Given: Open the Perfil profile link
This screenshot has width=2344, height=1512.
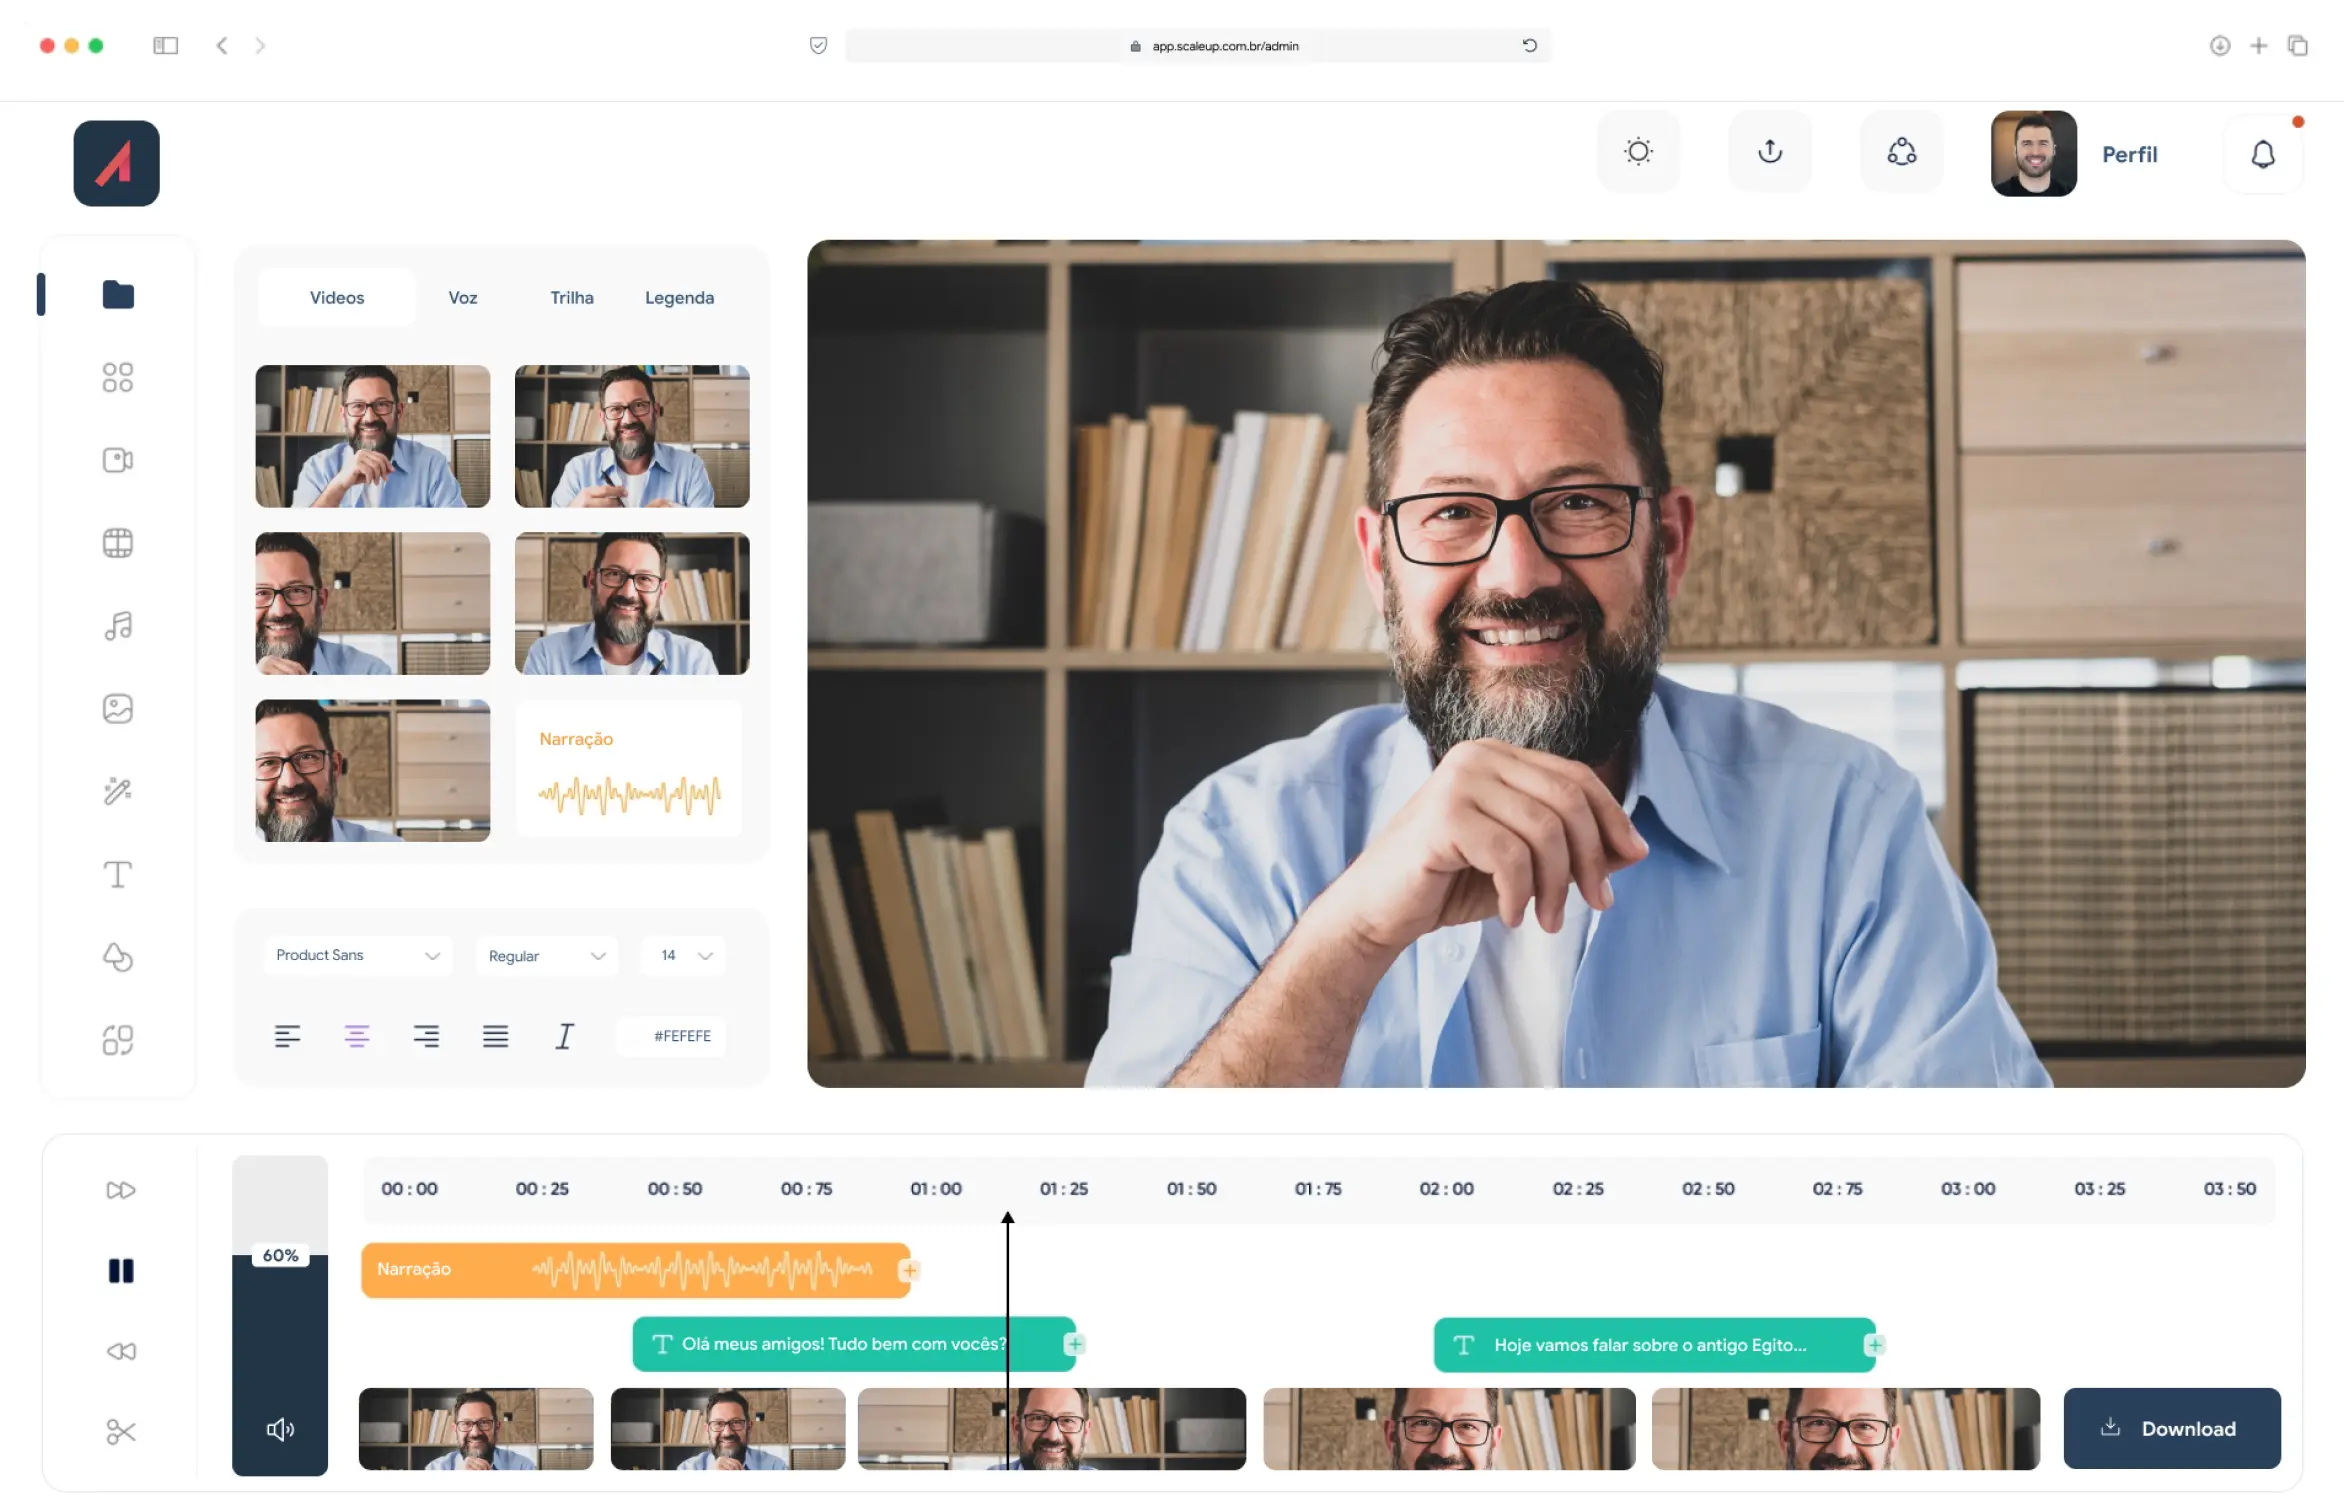Looking at the screenshot, I should click(2129, 154).
